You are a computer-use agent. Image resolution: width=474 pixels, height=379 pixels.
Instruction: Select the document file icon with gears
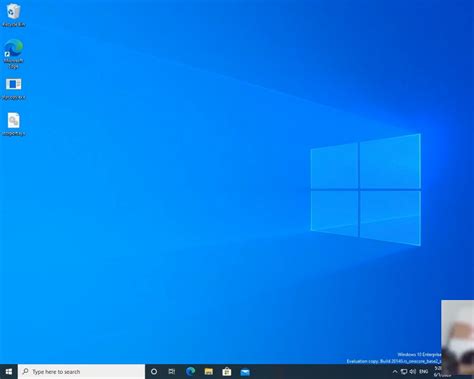coord(13,124)
